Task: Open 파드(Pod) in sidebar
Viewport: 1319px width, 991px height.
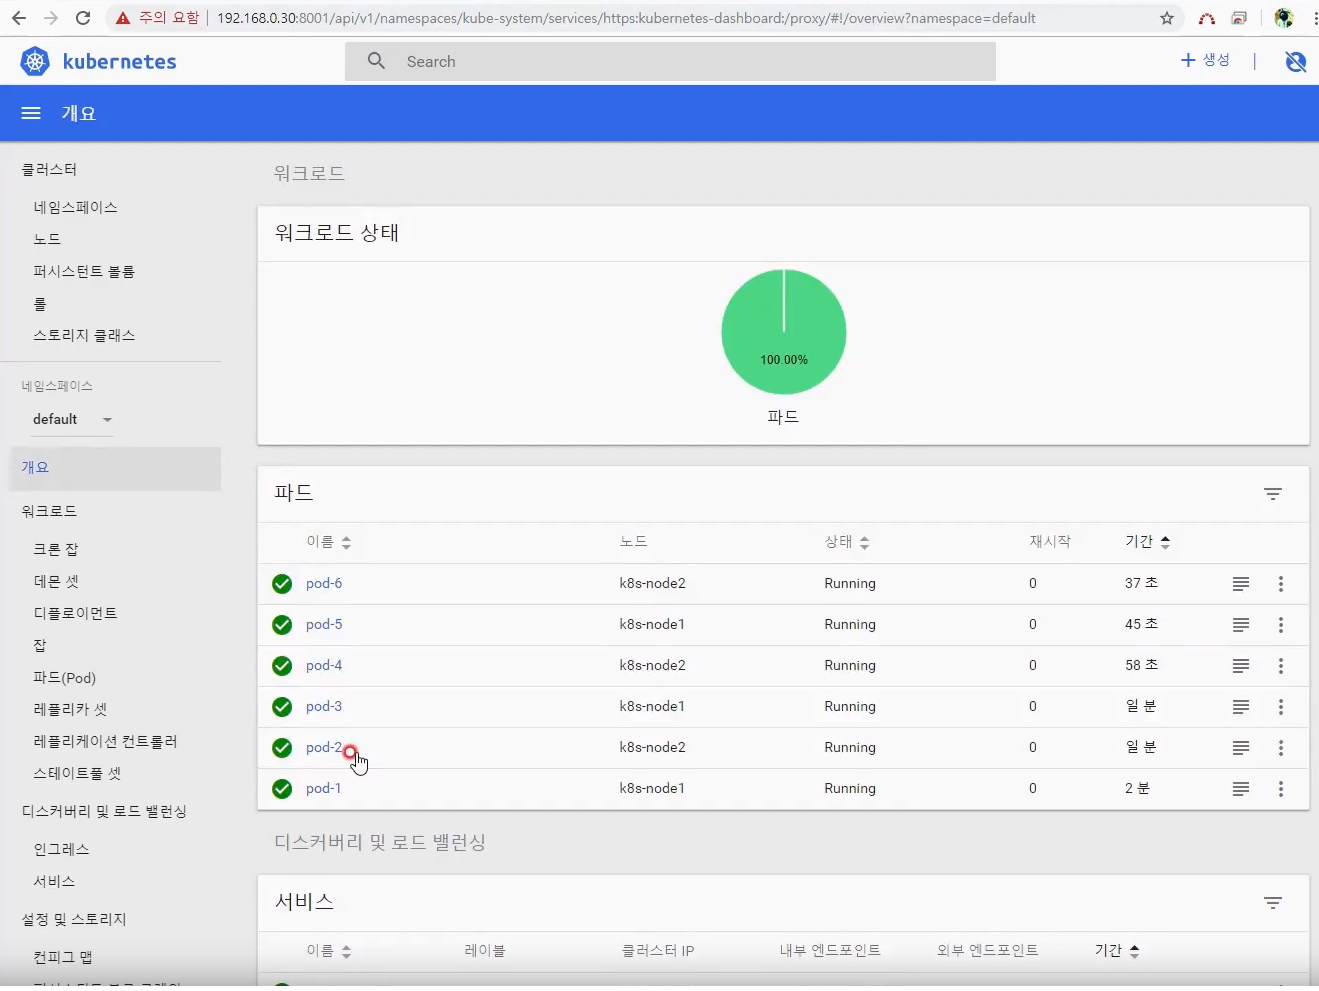Action: click(65, 677)
